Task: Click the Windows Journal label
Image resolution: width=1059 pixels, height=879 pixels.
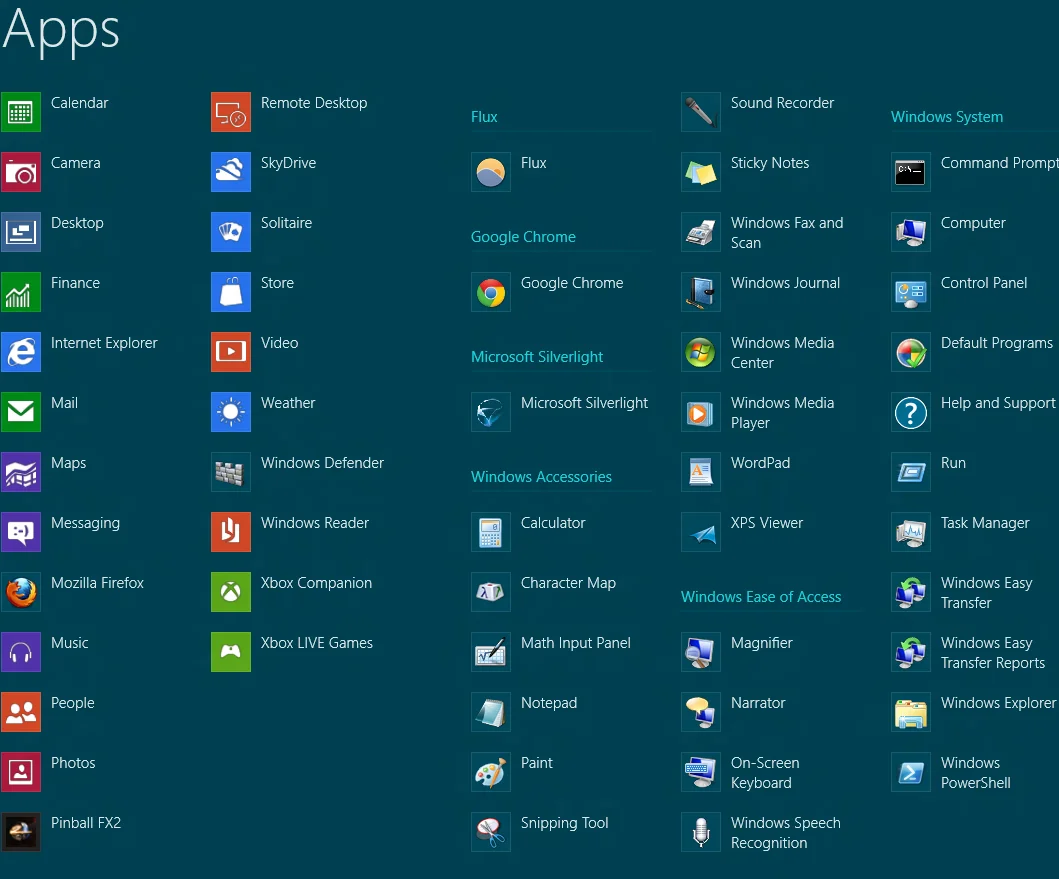Action: click(x=785, y=283)
